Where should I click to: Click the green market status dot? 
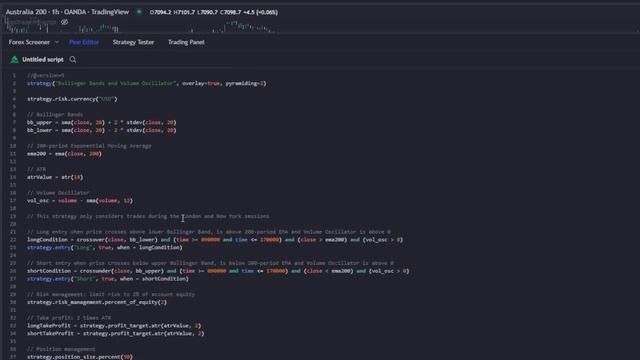click(x=139, y=12)
